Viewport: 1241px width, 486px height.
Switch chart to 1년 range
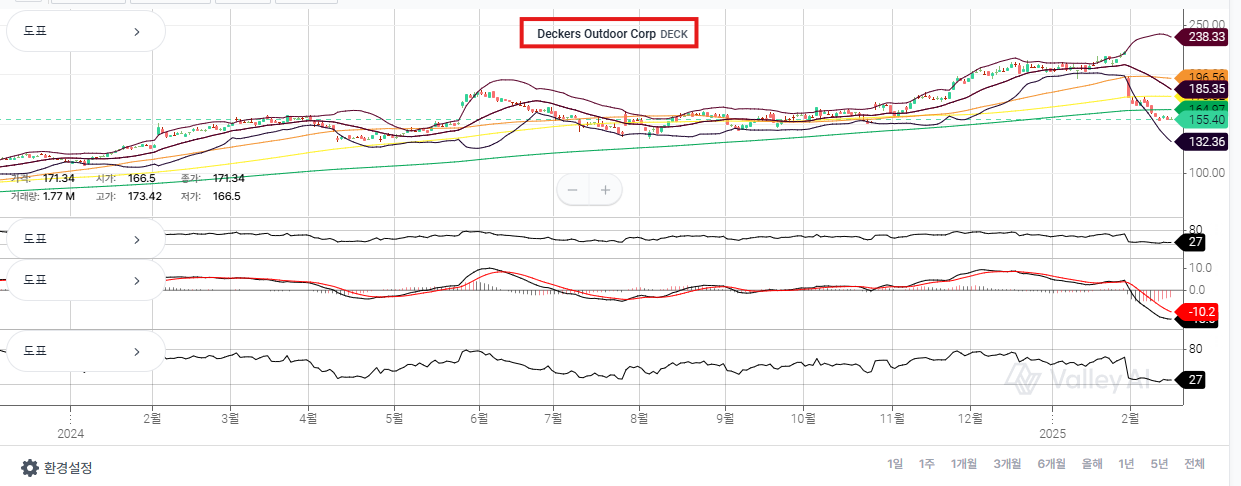coord(1127,464)
